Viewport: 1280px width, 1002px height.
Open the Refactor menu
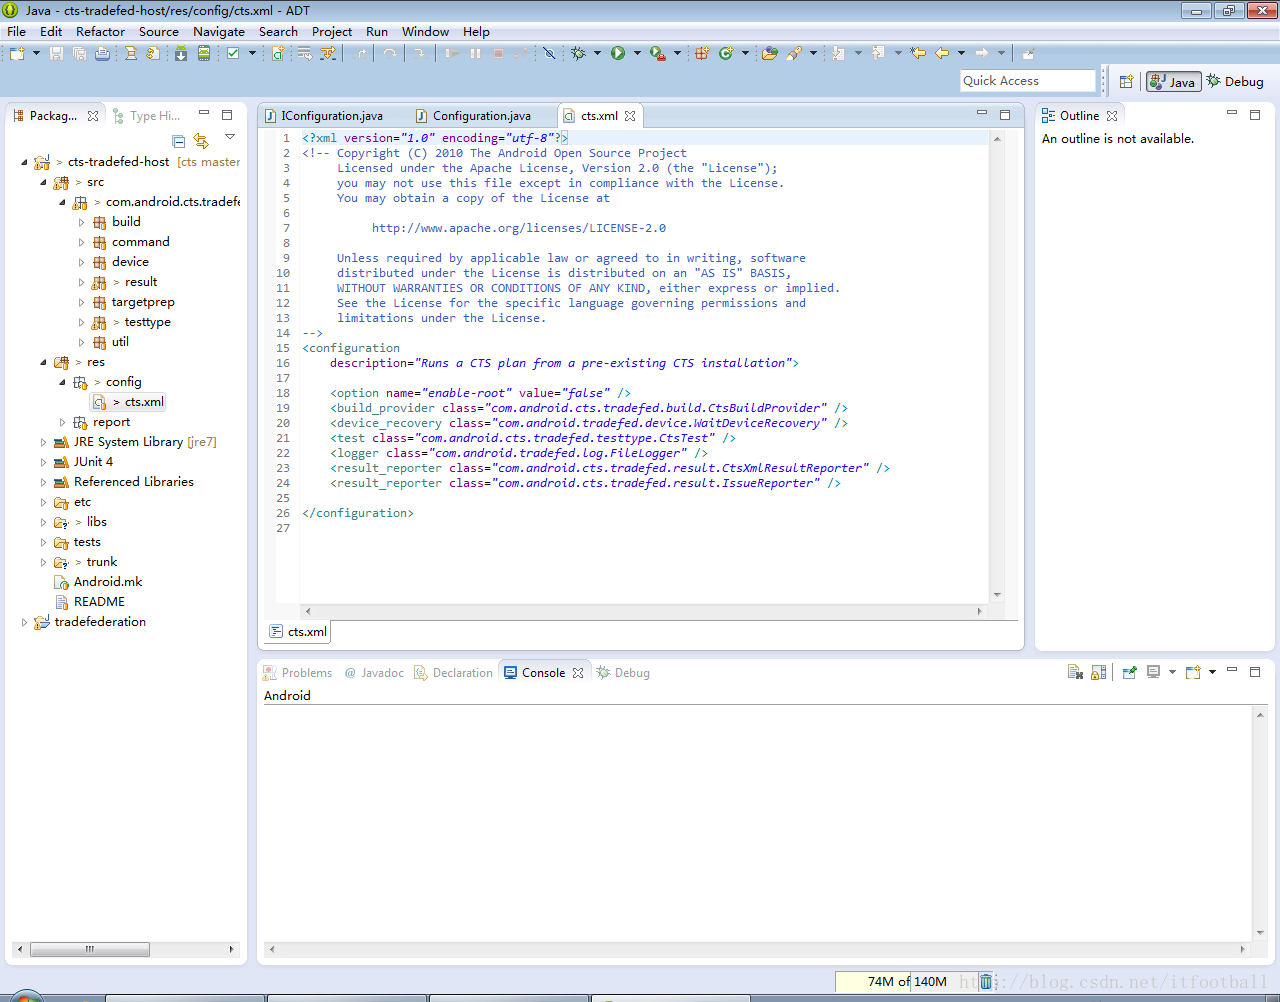100,31
